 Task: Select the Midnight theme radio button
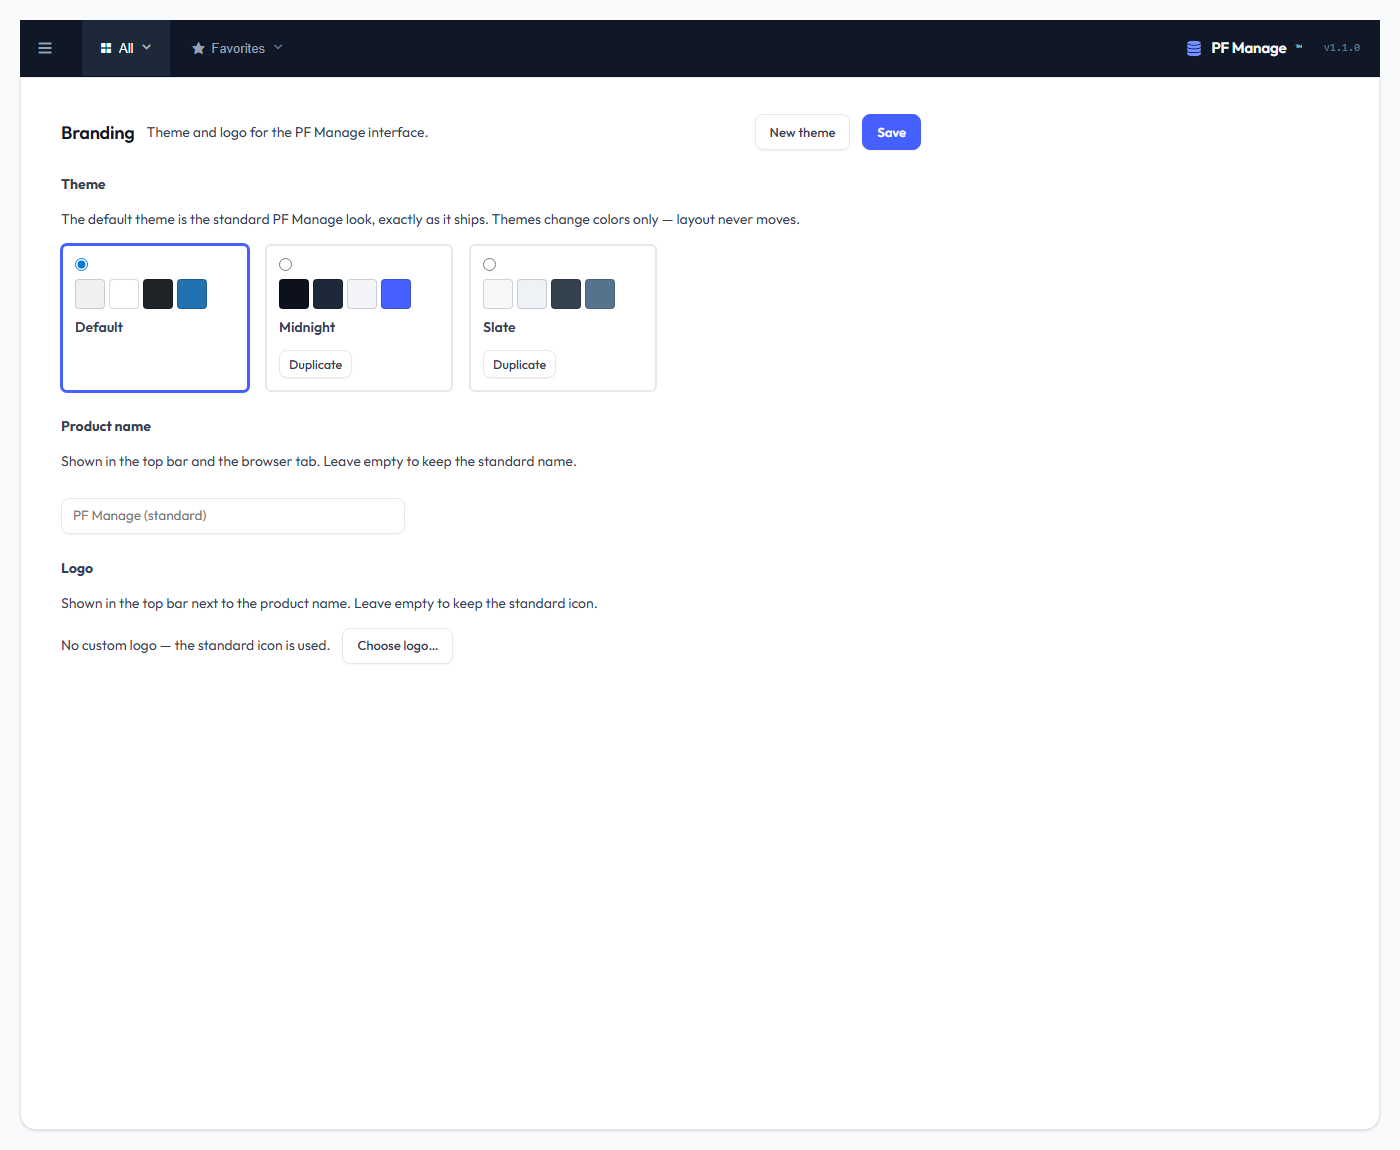point(286,265)
